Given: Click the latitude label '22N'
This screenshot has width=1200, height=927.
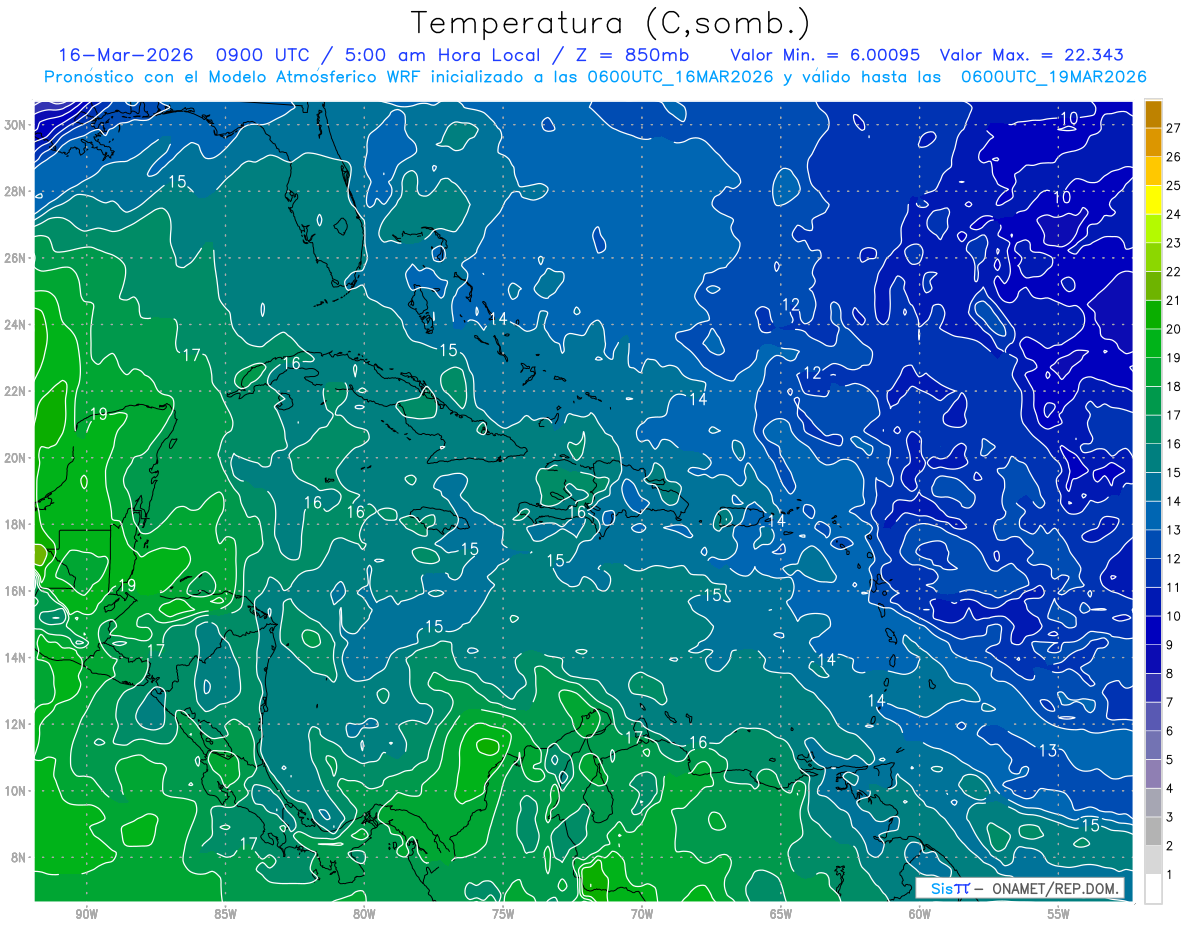Looking at the screenshot, I should pos(14,391).
